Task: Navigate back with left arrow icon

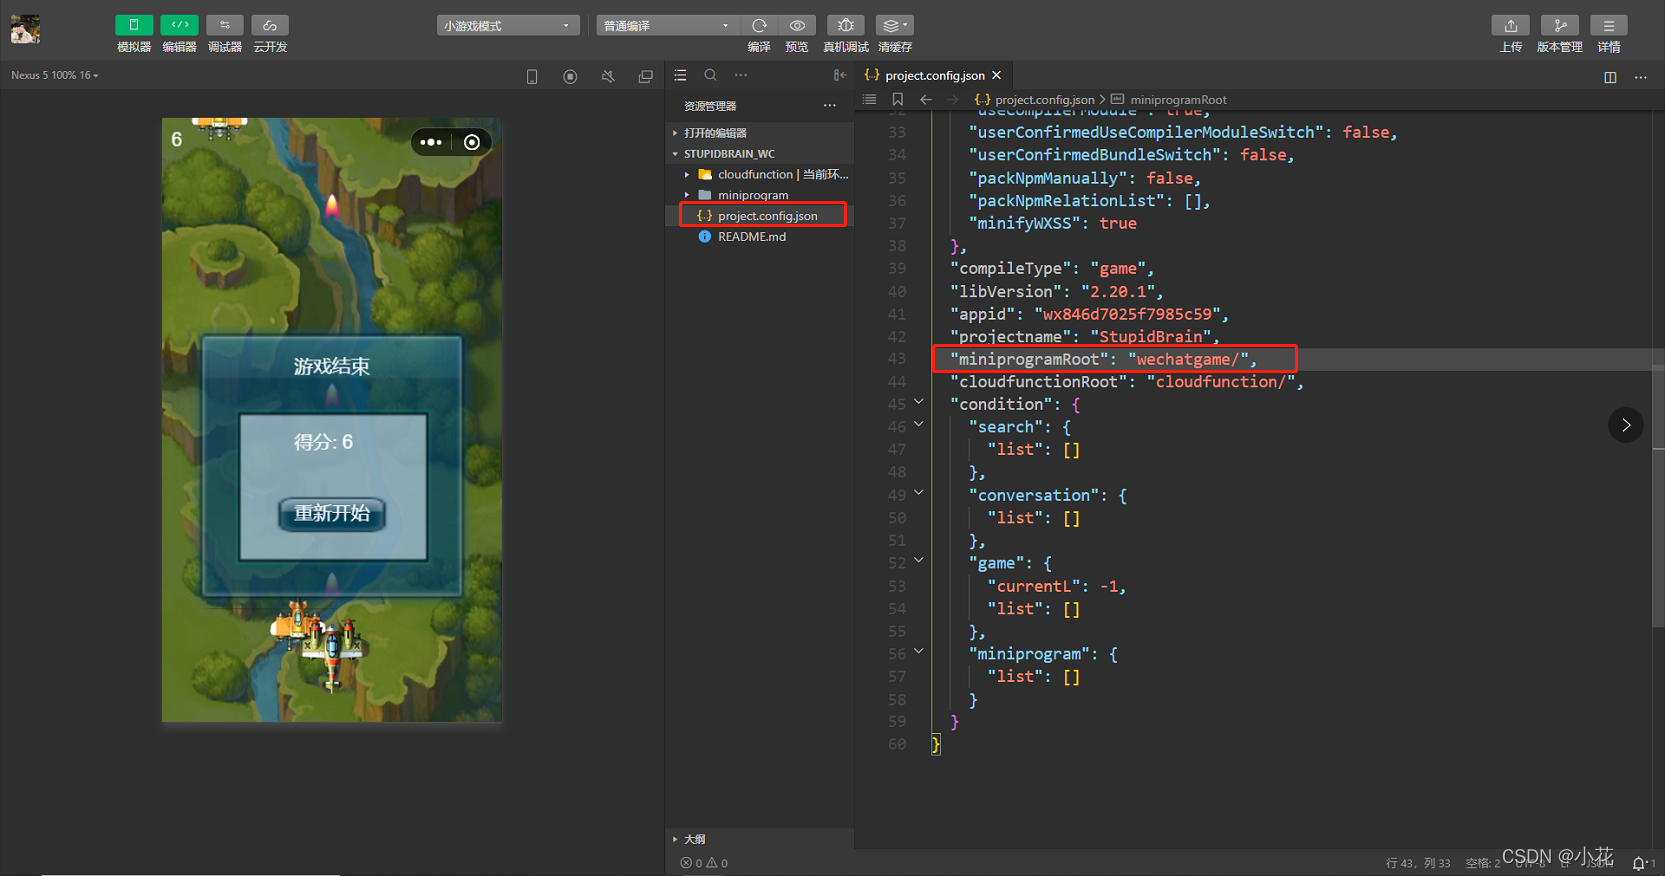Action: 926,99
